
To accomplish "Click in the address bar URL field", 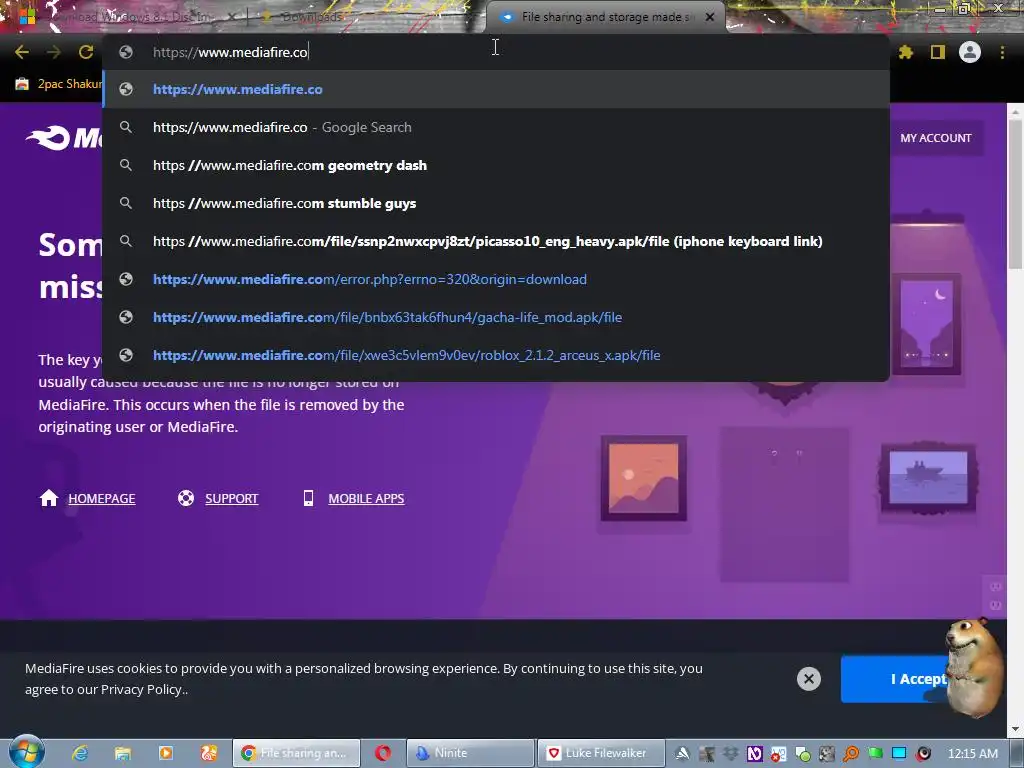I will click(x=496, y=52).
